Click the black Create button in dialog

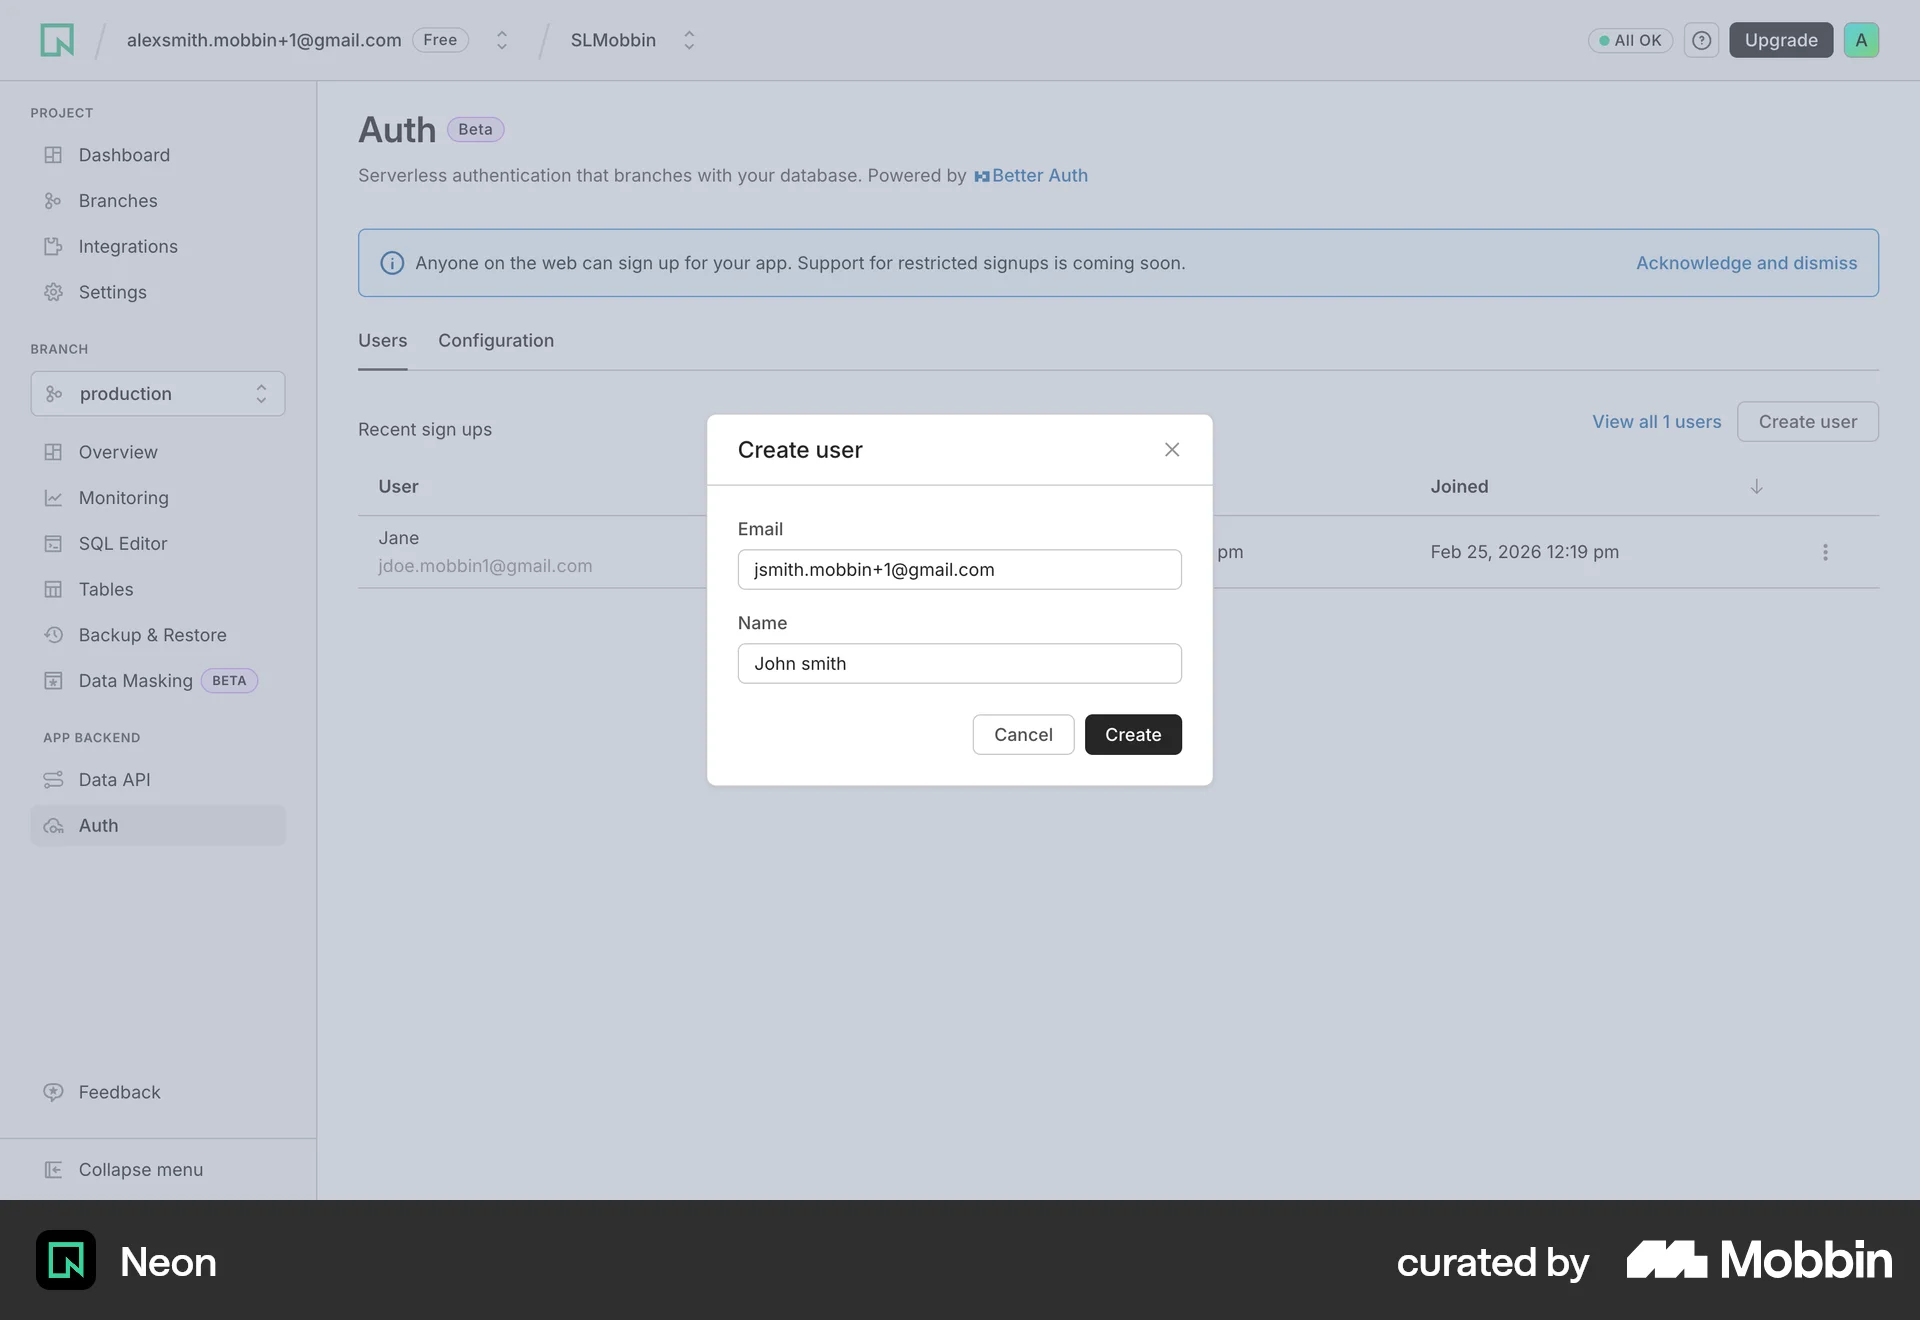[1133, 735]
